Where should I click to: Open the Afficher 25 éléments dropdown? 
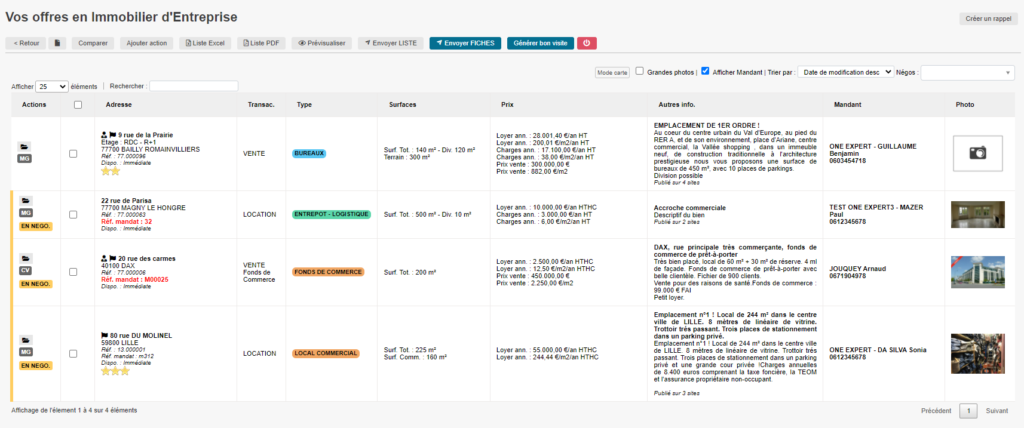tap(52, 87)
